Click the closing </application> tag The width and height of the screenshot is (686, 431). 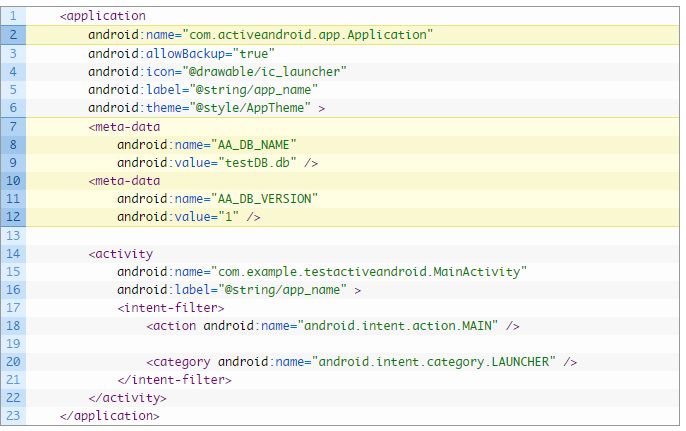[x=109, y=416]
